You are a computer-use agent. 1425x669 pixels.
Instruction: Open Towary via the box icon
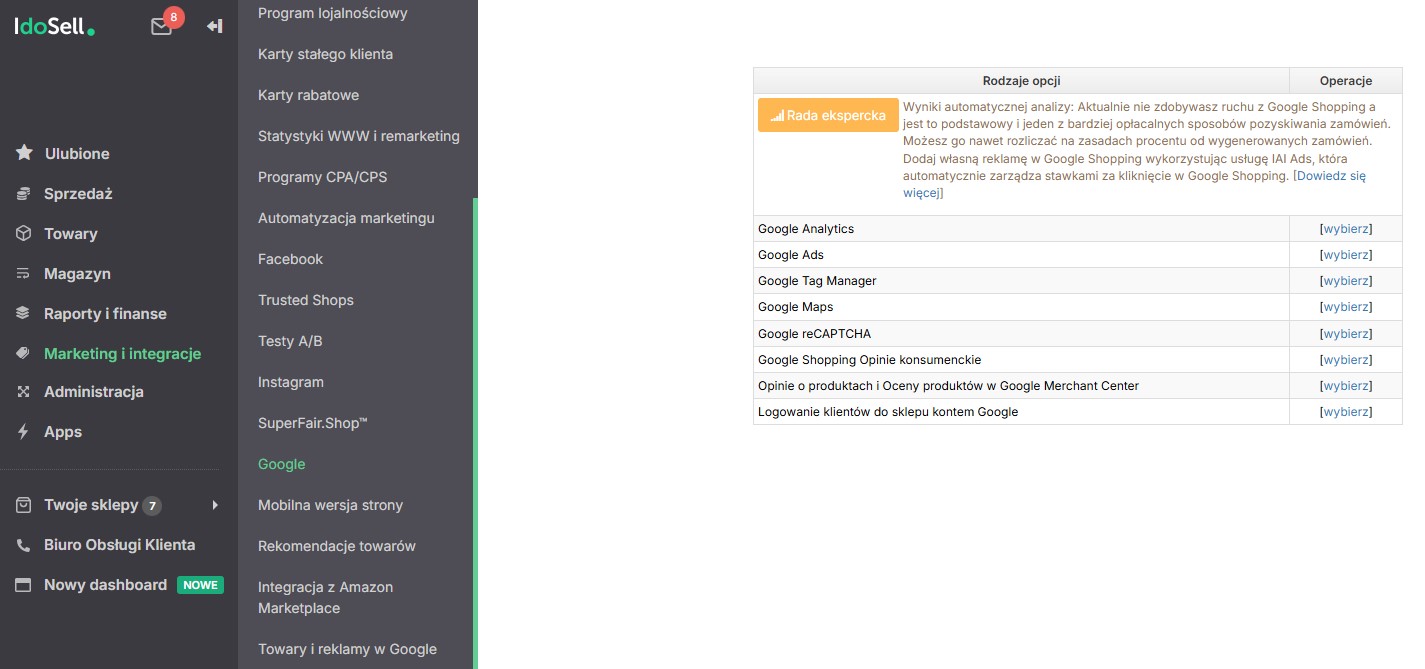point(24,233)
